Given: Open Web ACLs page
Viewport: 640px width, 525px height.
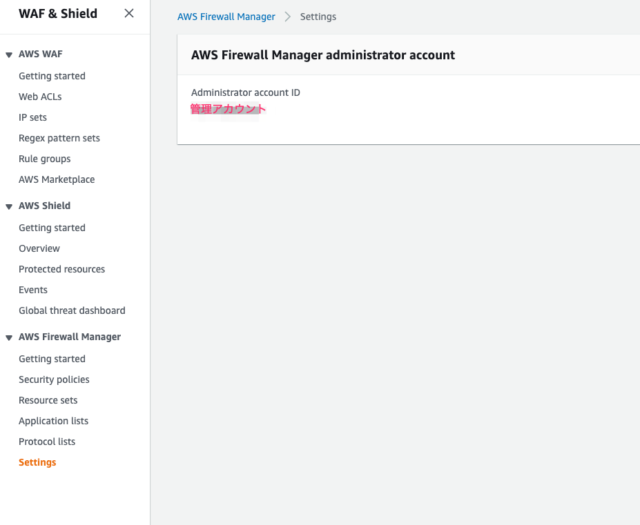Looking at the screenshot, I should (40, 97).
